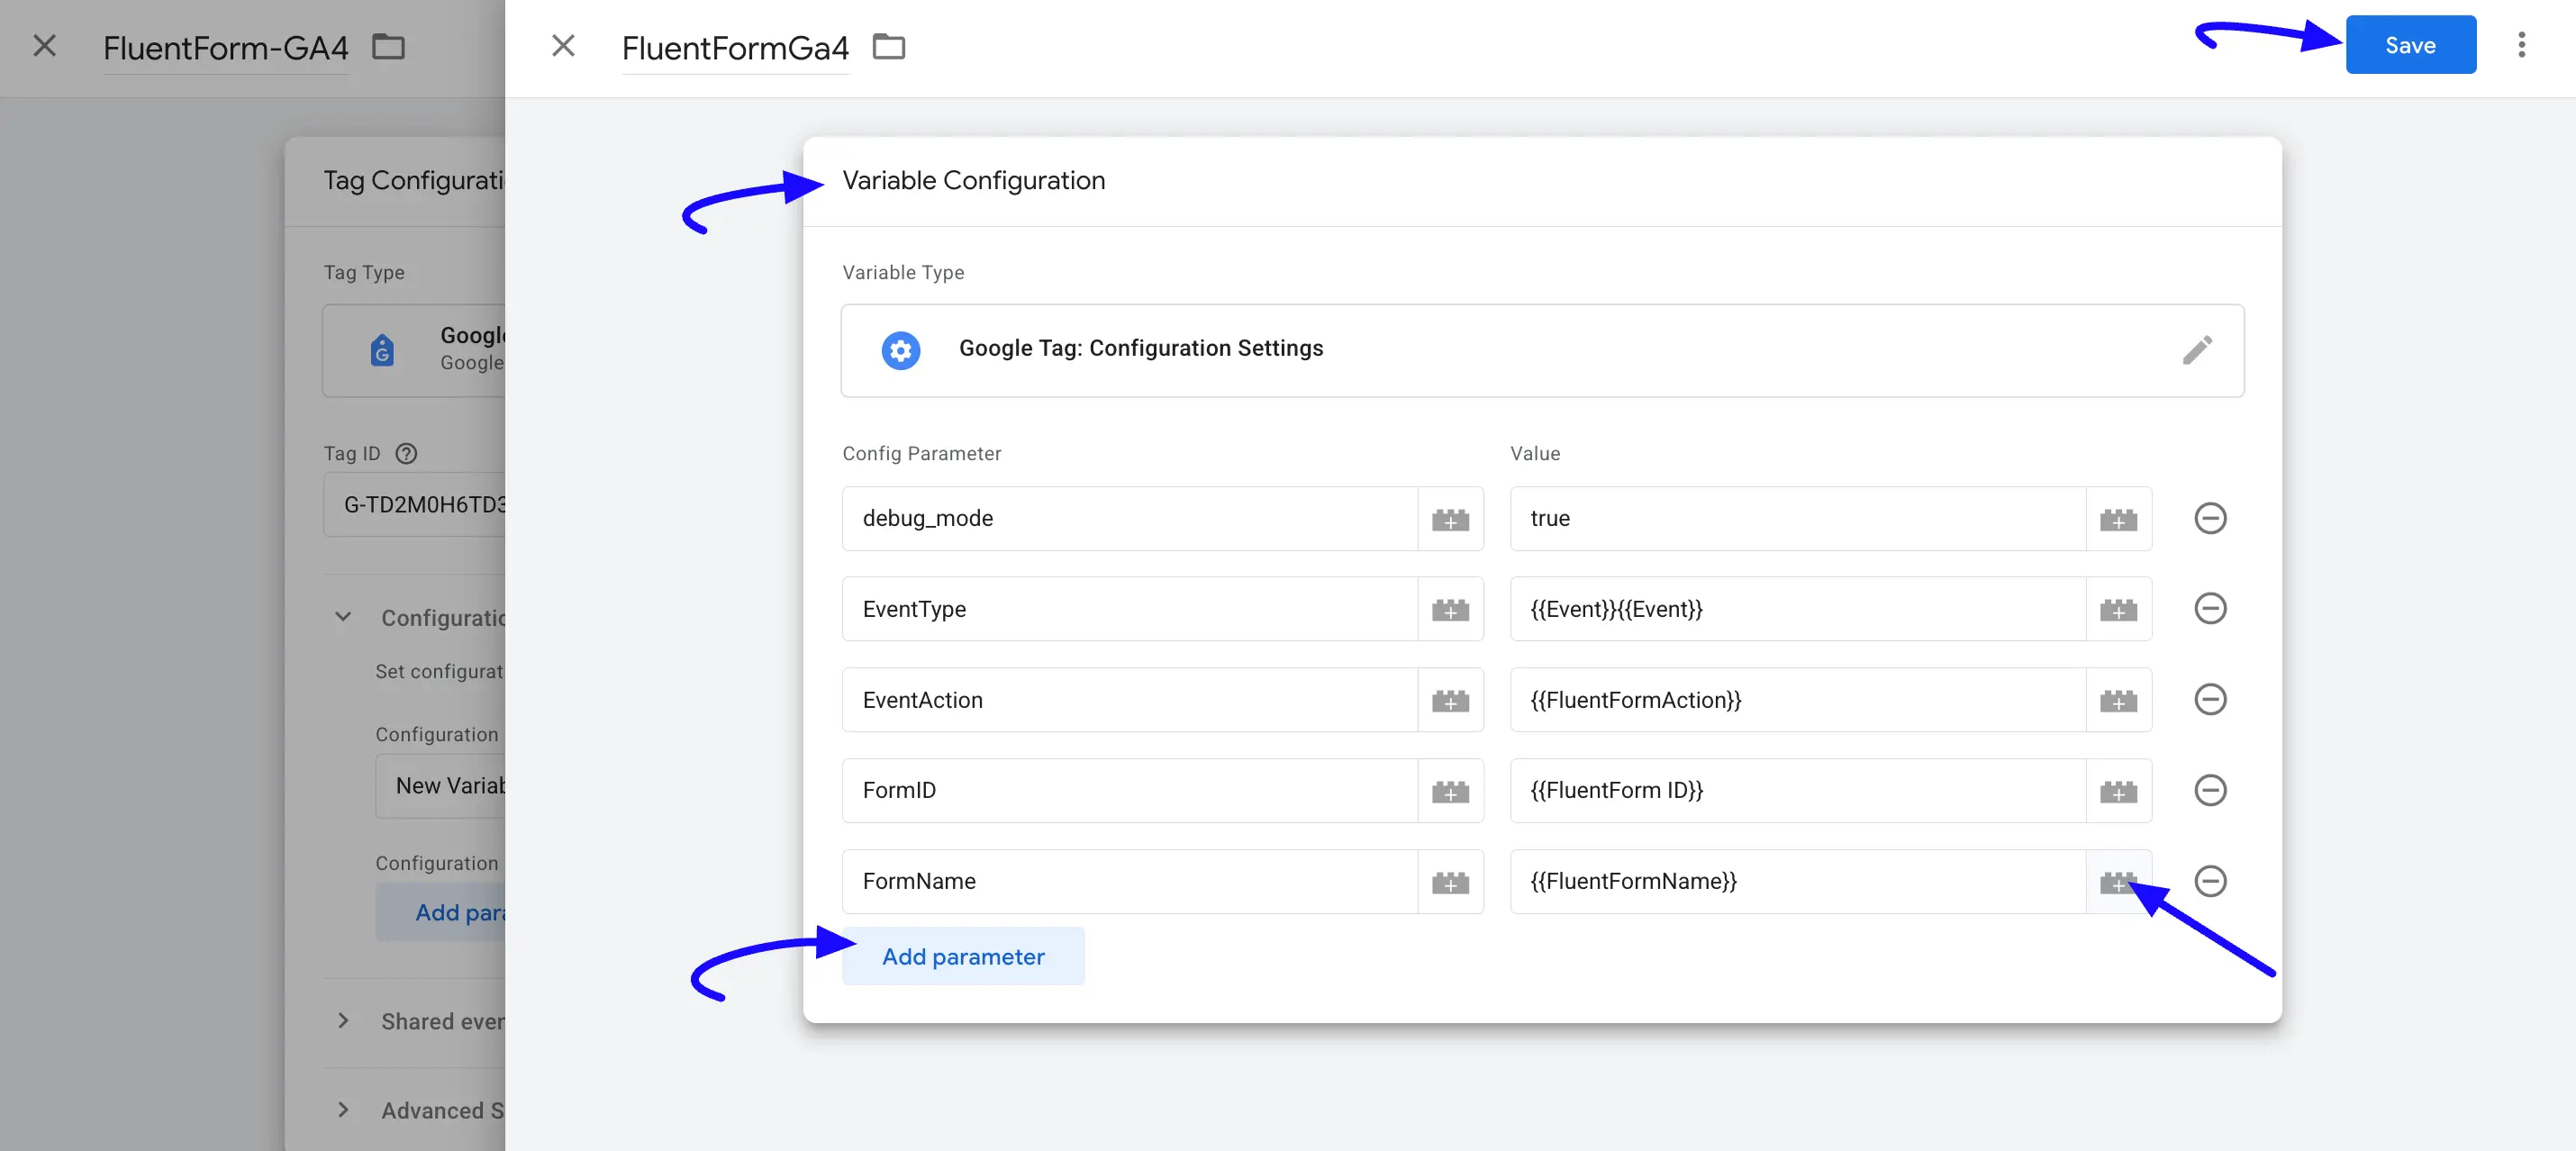
Task: Open the three-dot more options menu
Action: tap(2521, 45)
